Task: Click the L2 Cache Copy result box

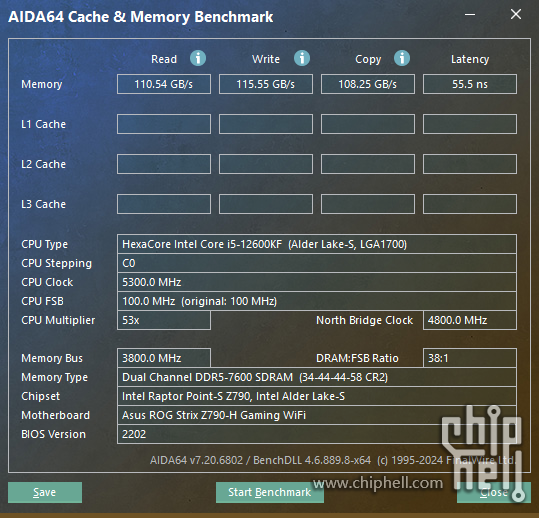Action: click(x=368, y=164)
